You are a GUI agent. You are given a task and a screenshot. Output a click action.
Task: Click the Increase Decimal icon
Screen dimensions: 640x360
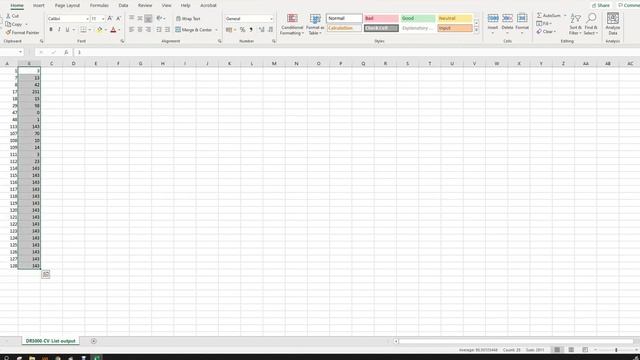(262, 30)
